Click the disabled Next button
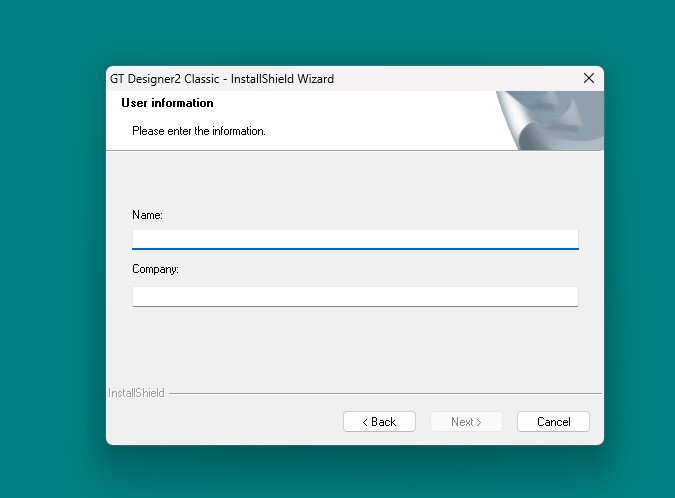 [x=466, y=421]
